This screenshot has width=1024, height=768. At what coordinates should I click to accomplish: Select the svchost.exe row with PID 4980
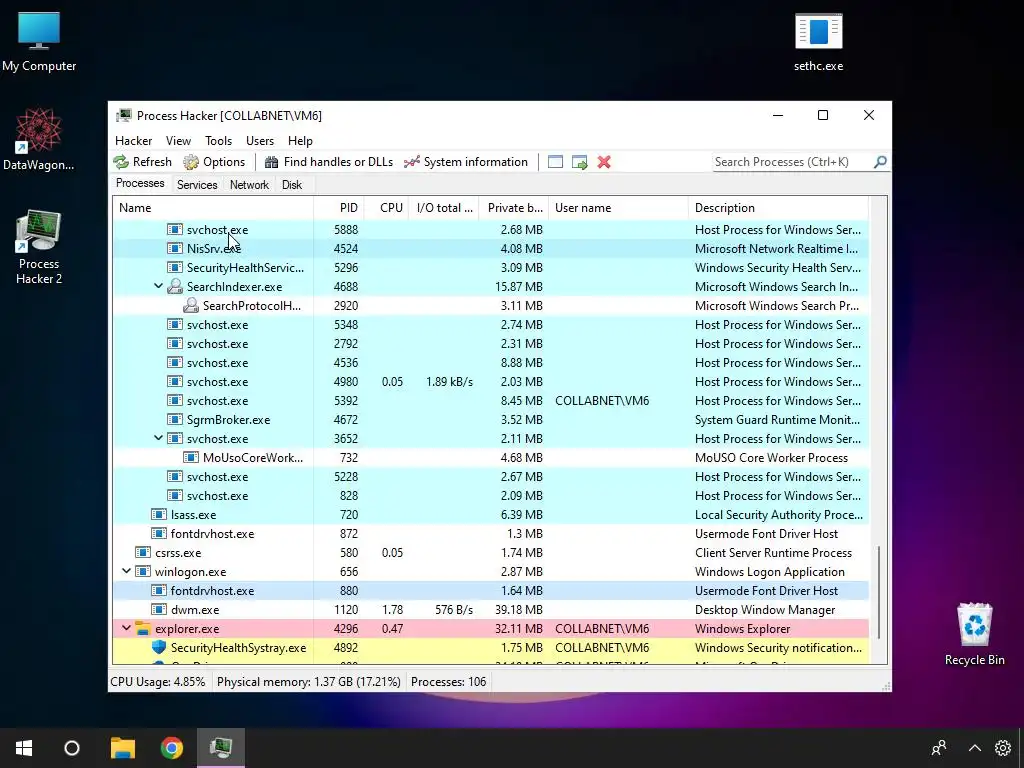491,381
